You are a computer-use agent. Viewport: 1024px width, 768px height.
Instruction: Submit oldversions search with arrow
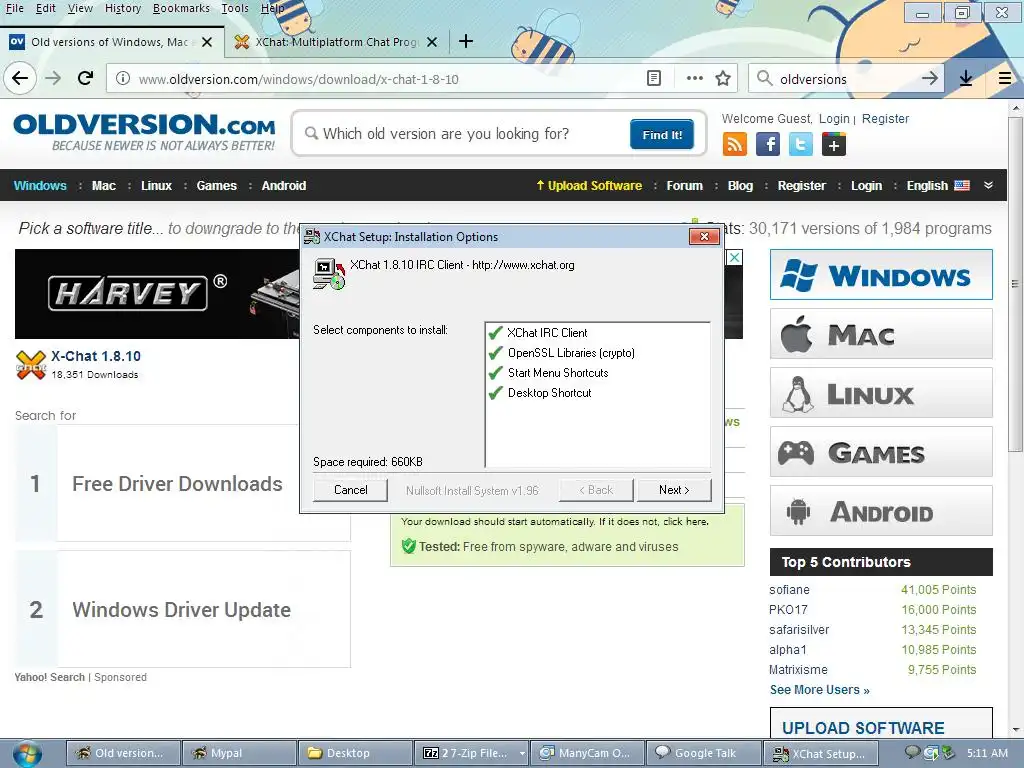pos(929,78)
